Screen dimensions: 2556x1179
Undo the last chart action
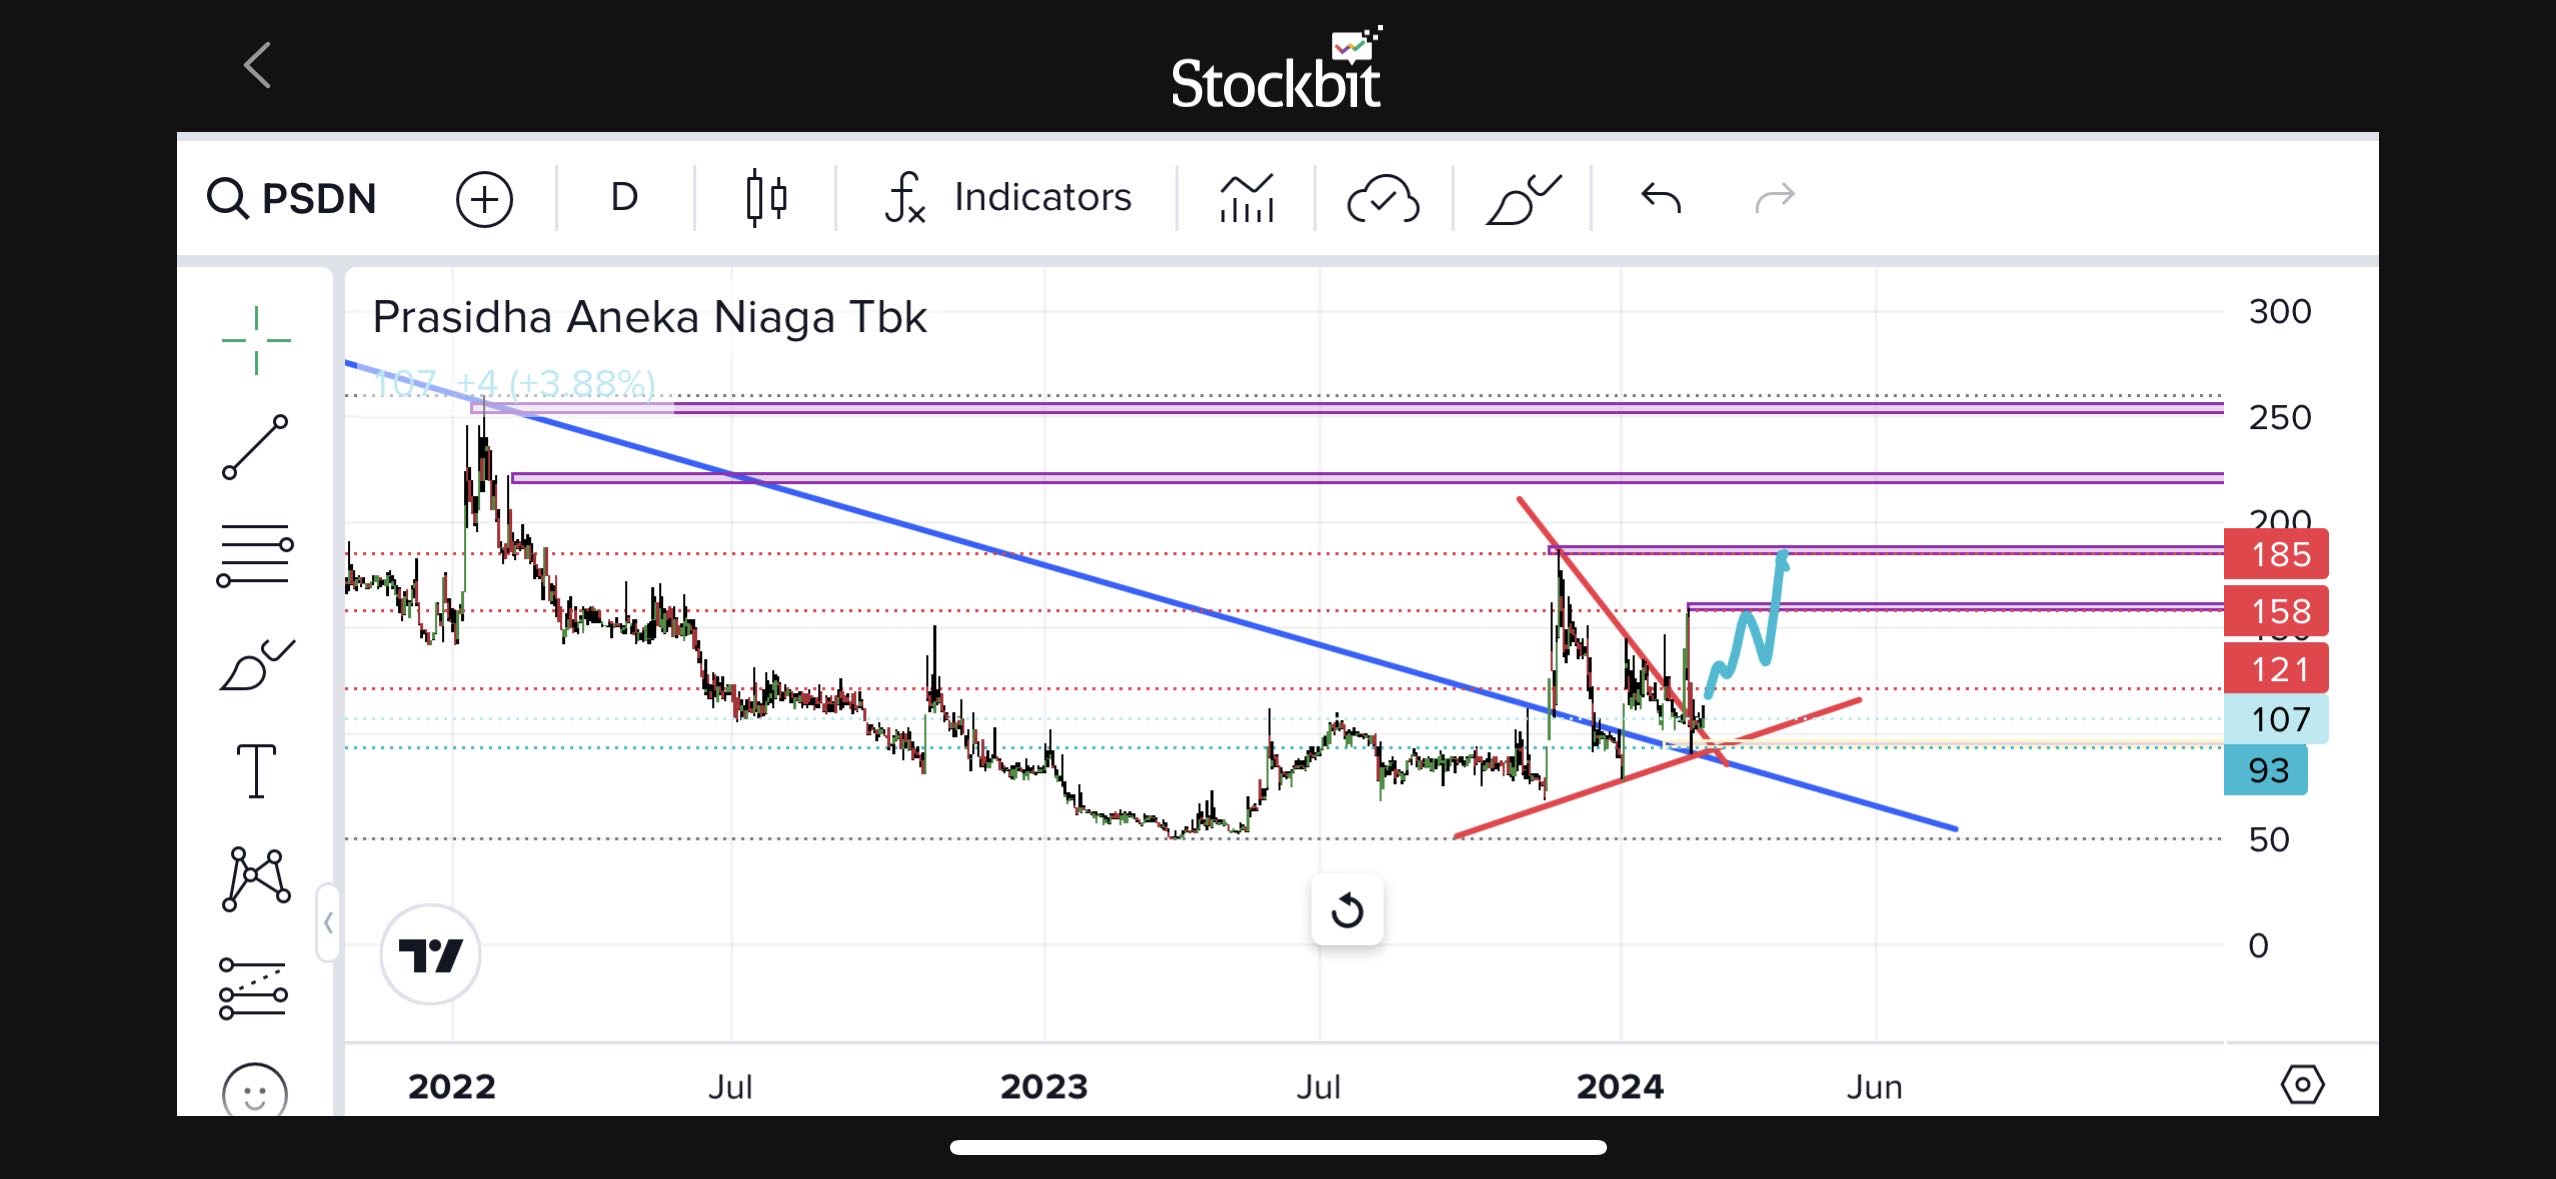point(1660,198)
